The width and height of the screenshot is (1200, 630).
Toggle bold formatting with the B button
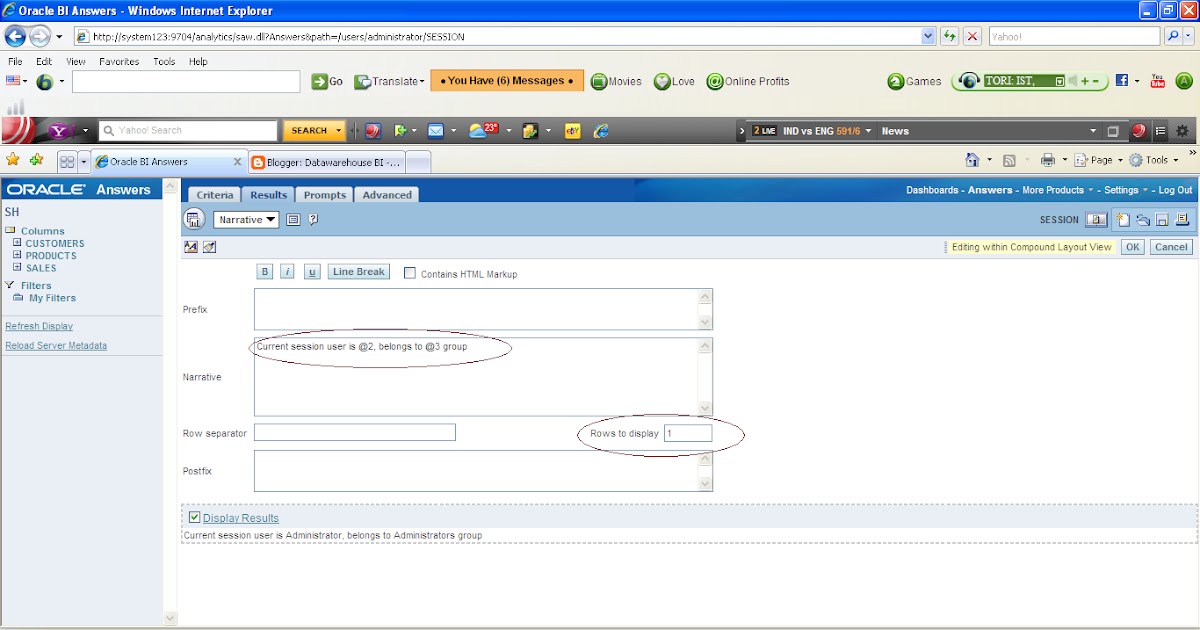click(264, 271)
